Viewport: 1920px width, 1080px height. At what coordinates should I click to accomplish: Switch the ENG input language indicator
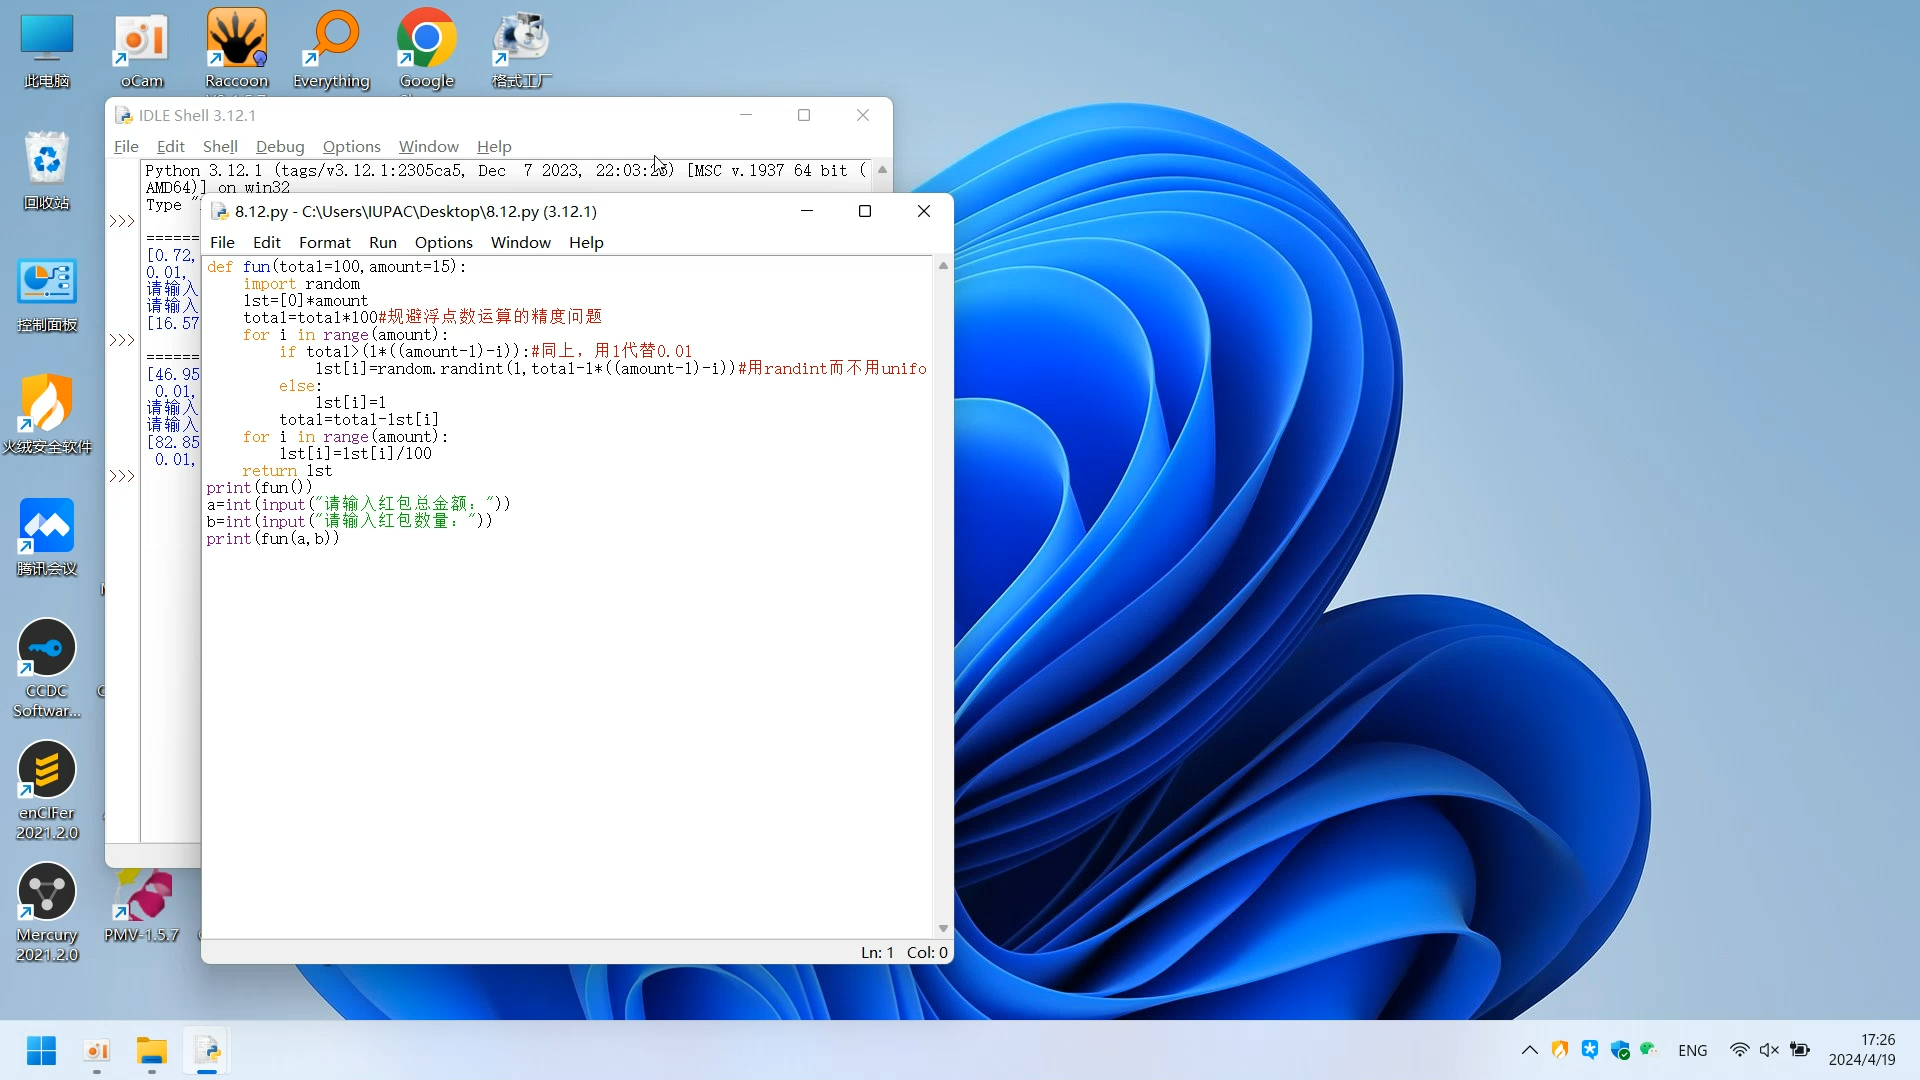pyautogui.click(x=1692, y=1050)
